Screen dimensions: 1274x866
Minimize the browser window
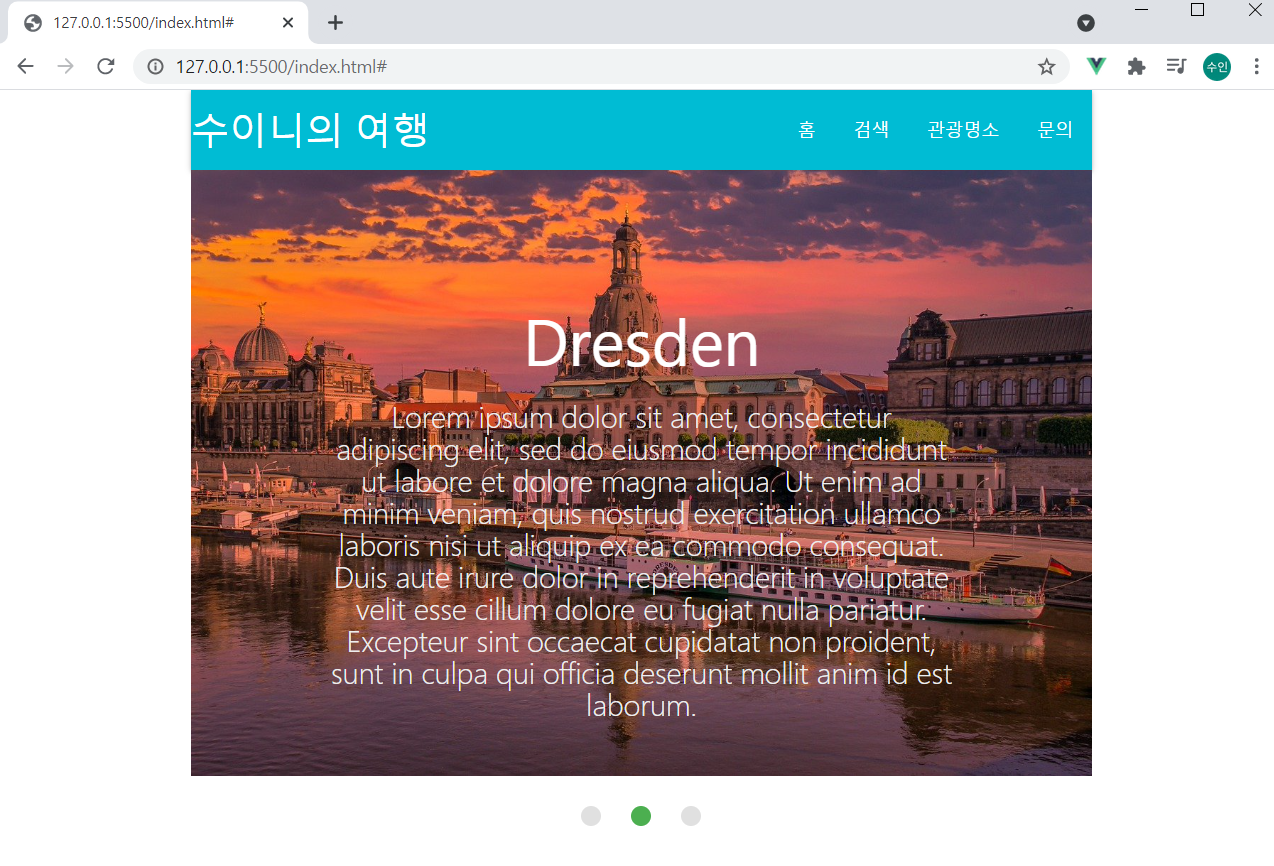[x=1141, y=10]
